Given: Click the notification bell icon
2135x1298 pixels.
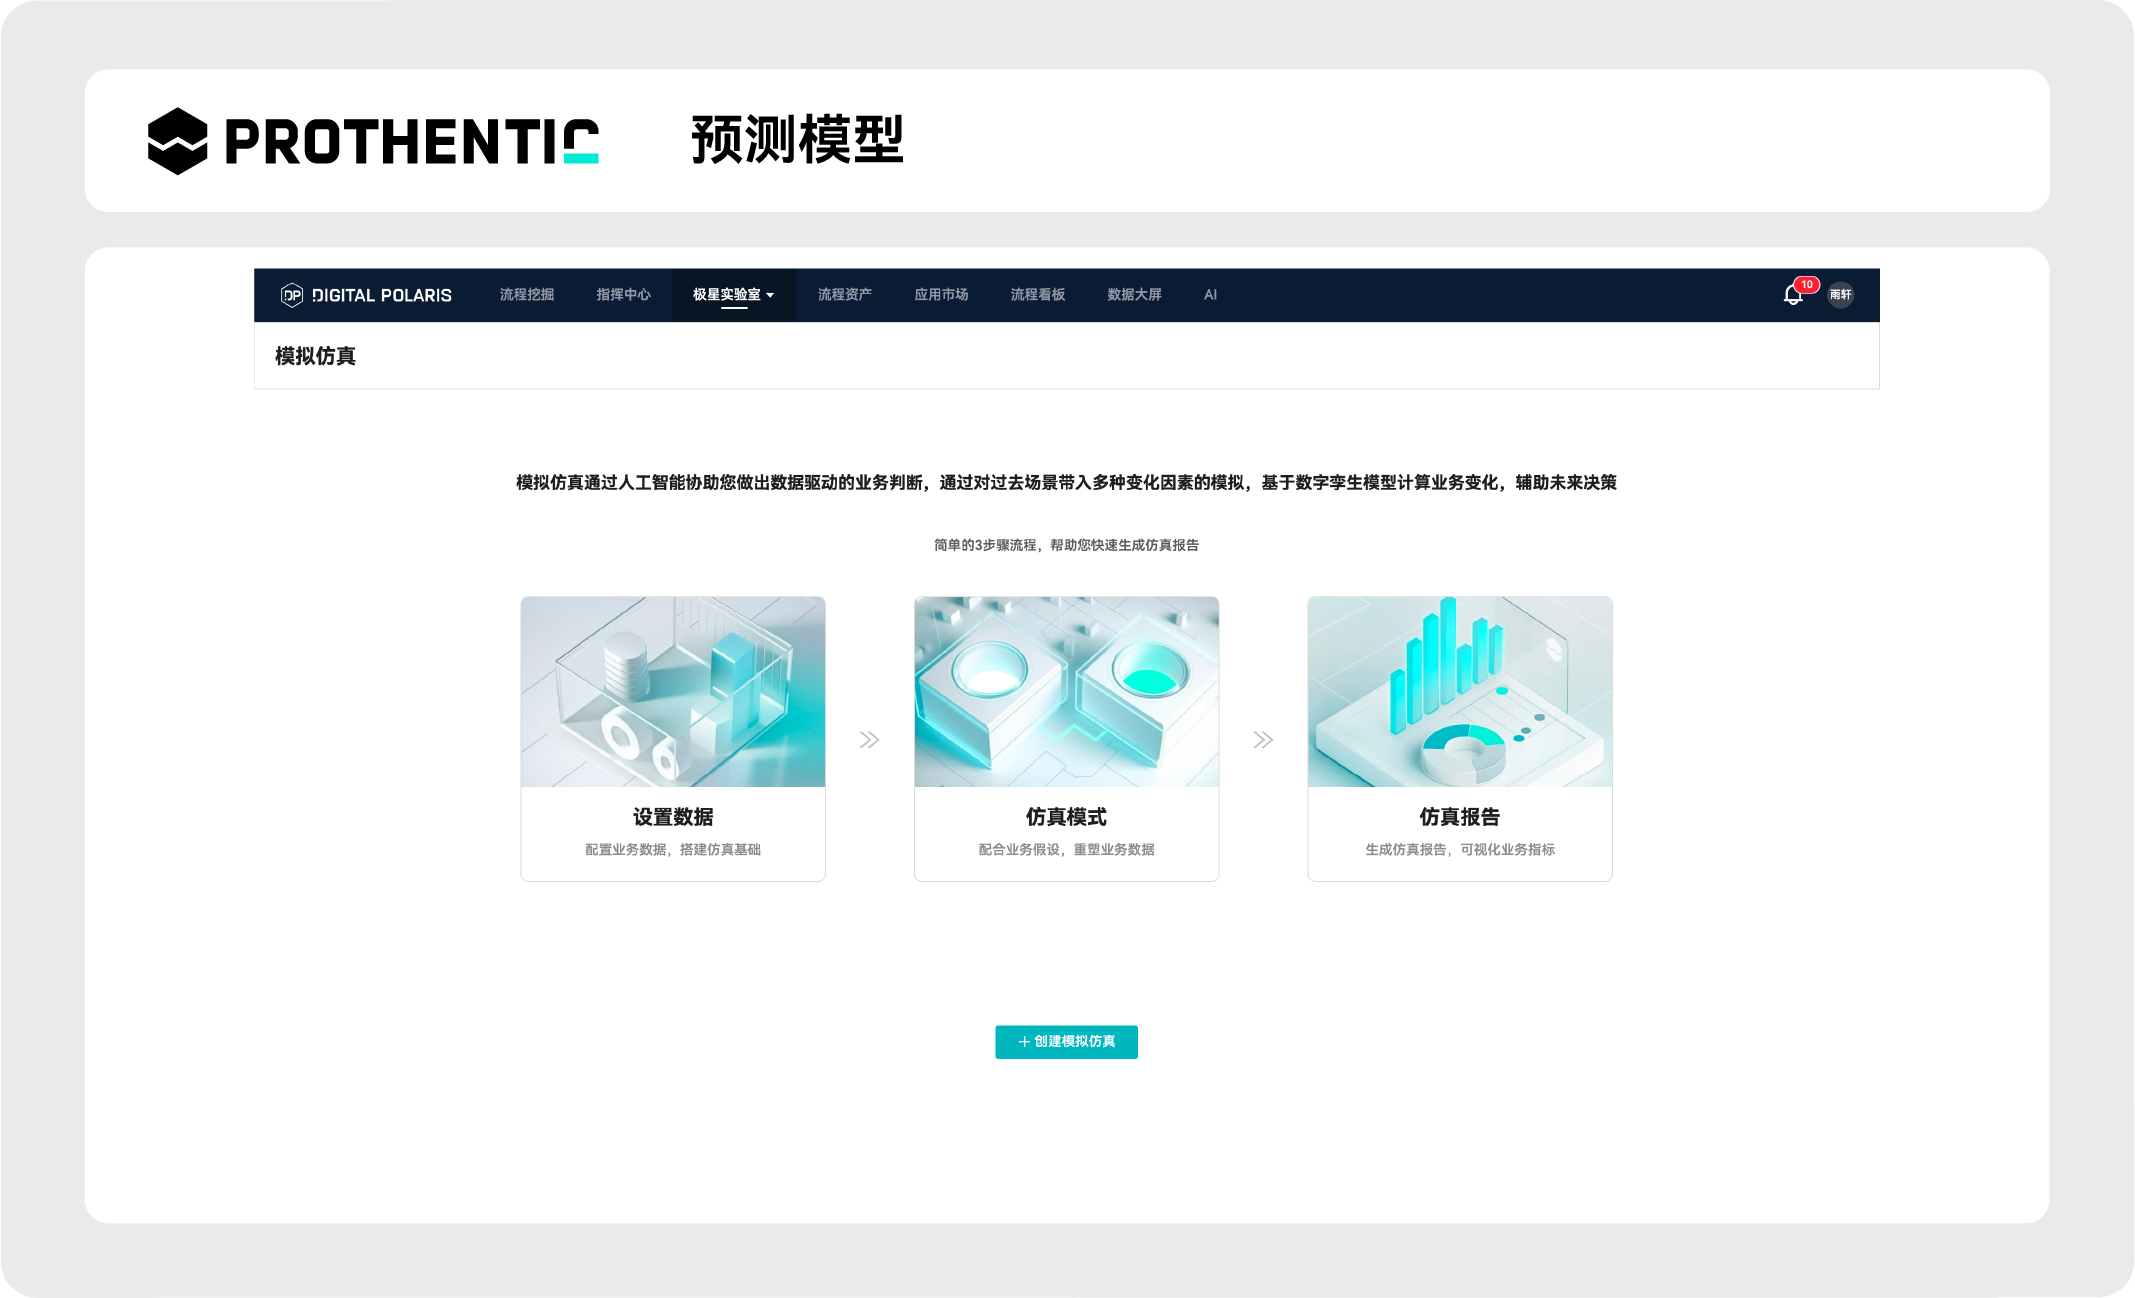Looking at the screenshot, I should pyautogui.click(x=1792, y=295).
